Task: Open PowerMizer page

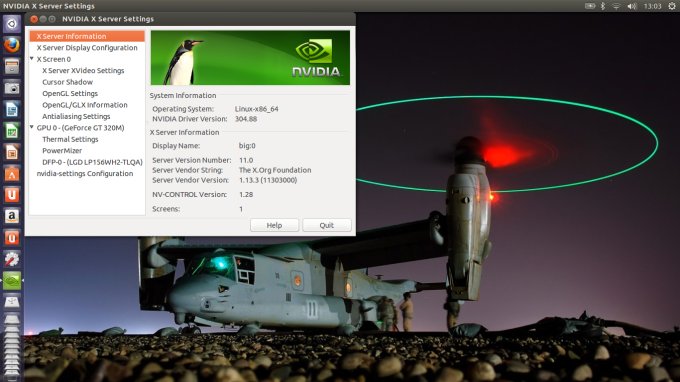Action: pyautogui.click(x=62, y=150)
